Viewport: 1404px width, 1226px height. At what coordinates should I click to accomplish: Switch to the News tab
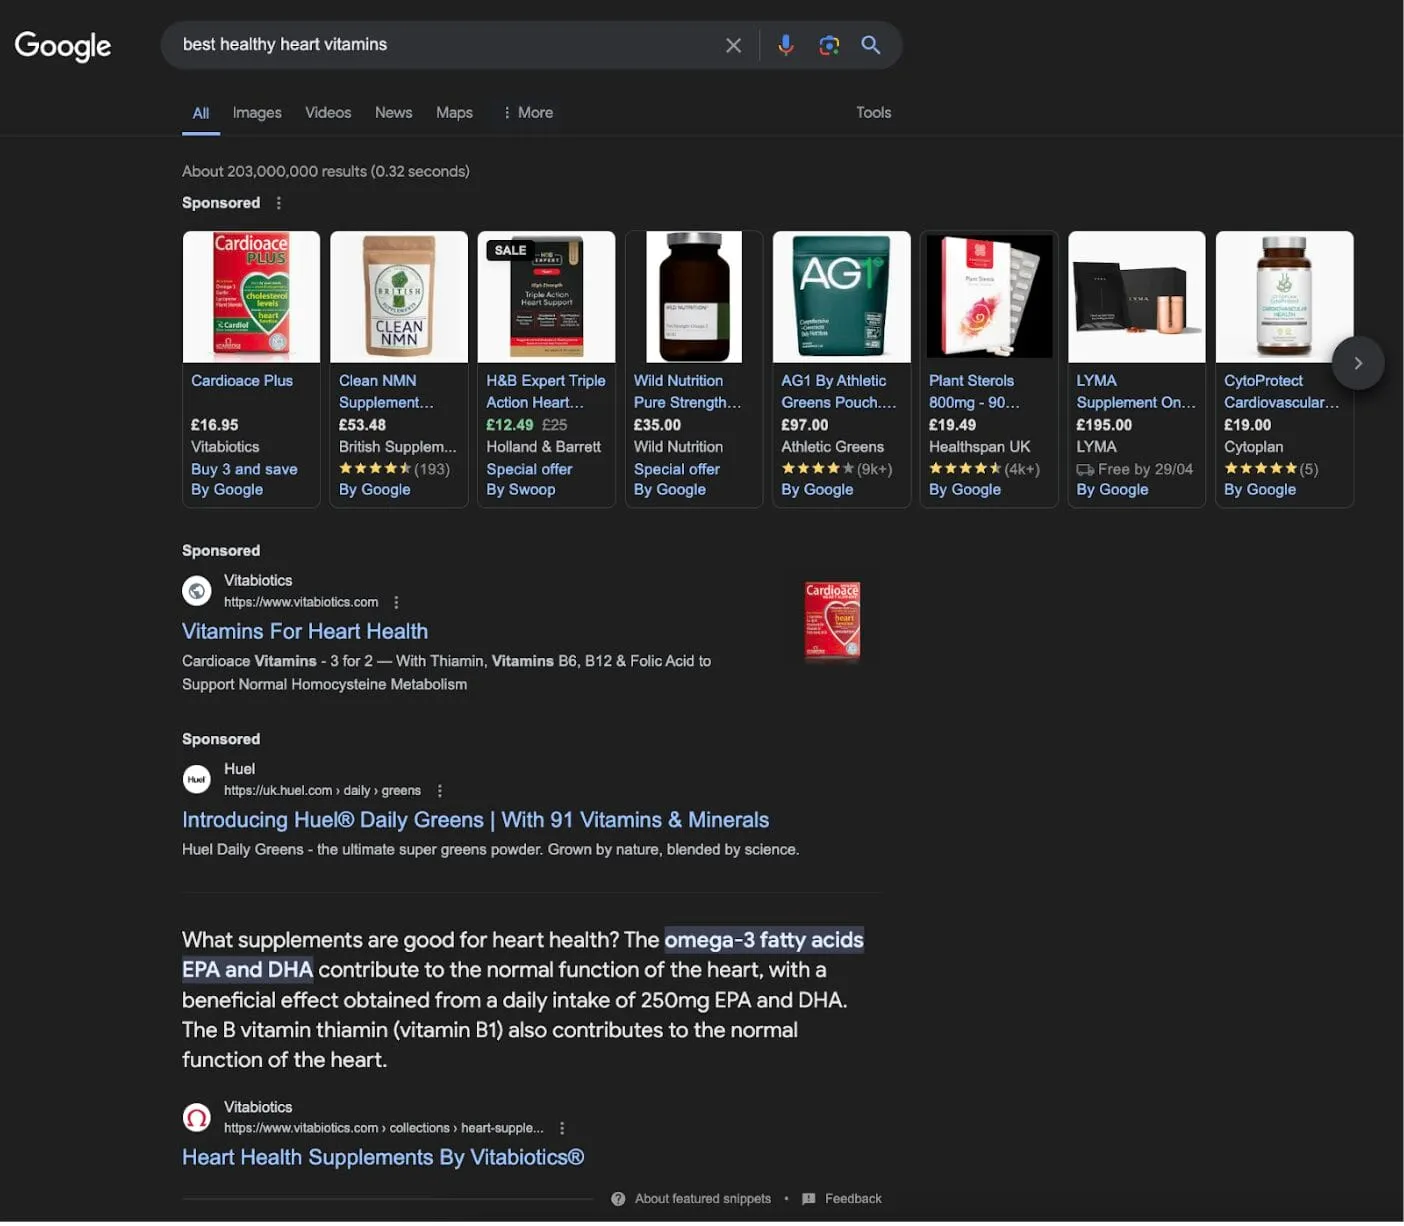click(393, 113)
